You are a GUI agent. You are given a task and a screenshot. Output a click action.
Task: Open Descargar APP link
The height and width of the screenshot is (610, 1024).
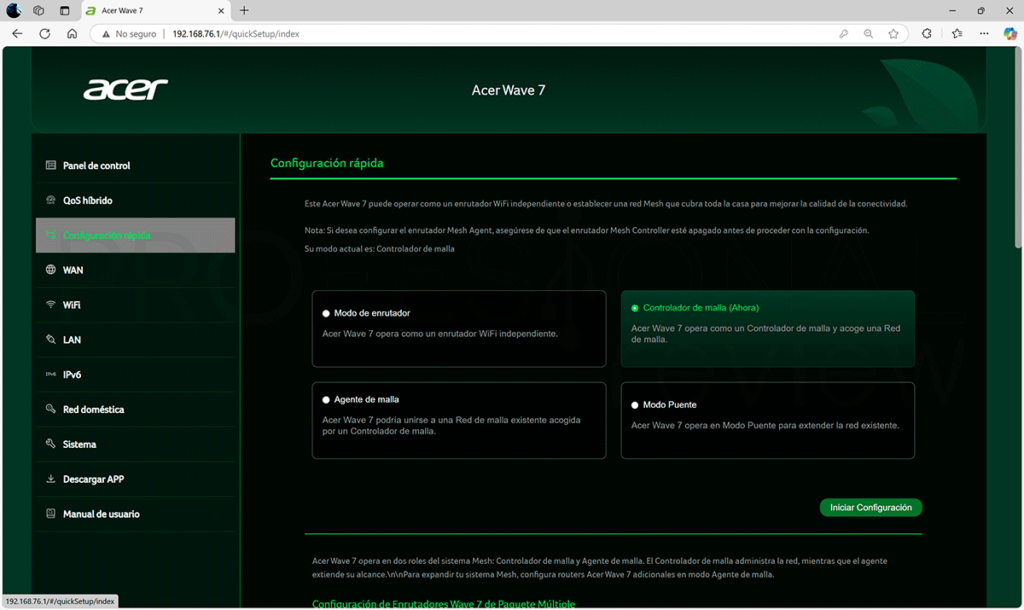click(135, 479)
